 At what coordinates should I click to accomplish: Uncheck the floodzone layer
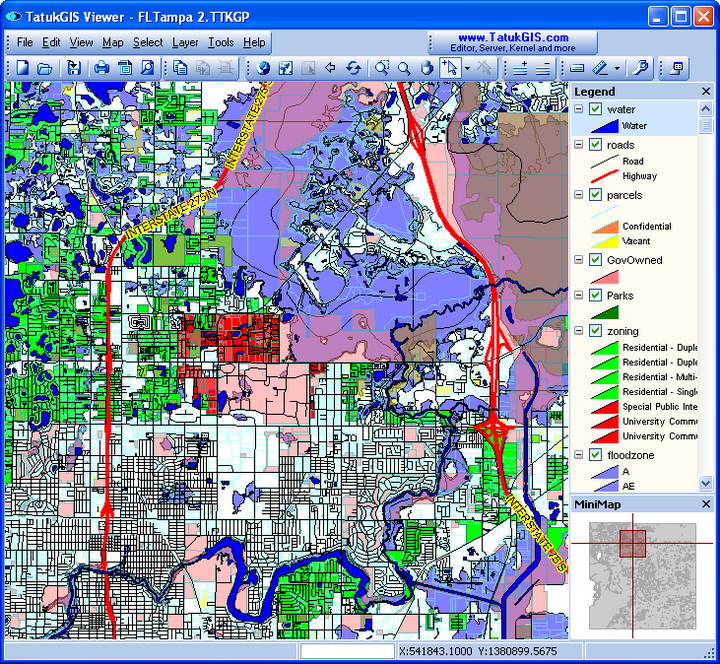(596, 455)
